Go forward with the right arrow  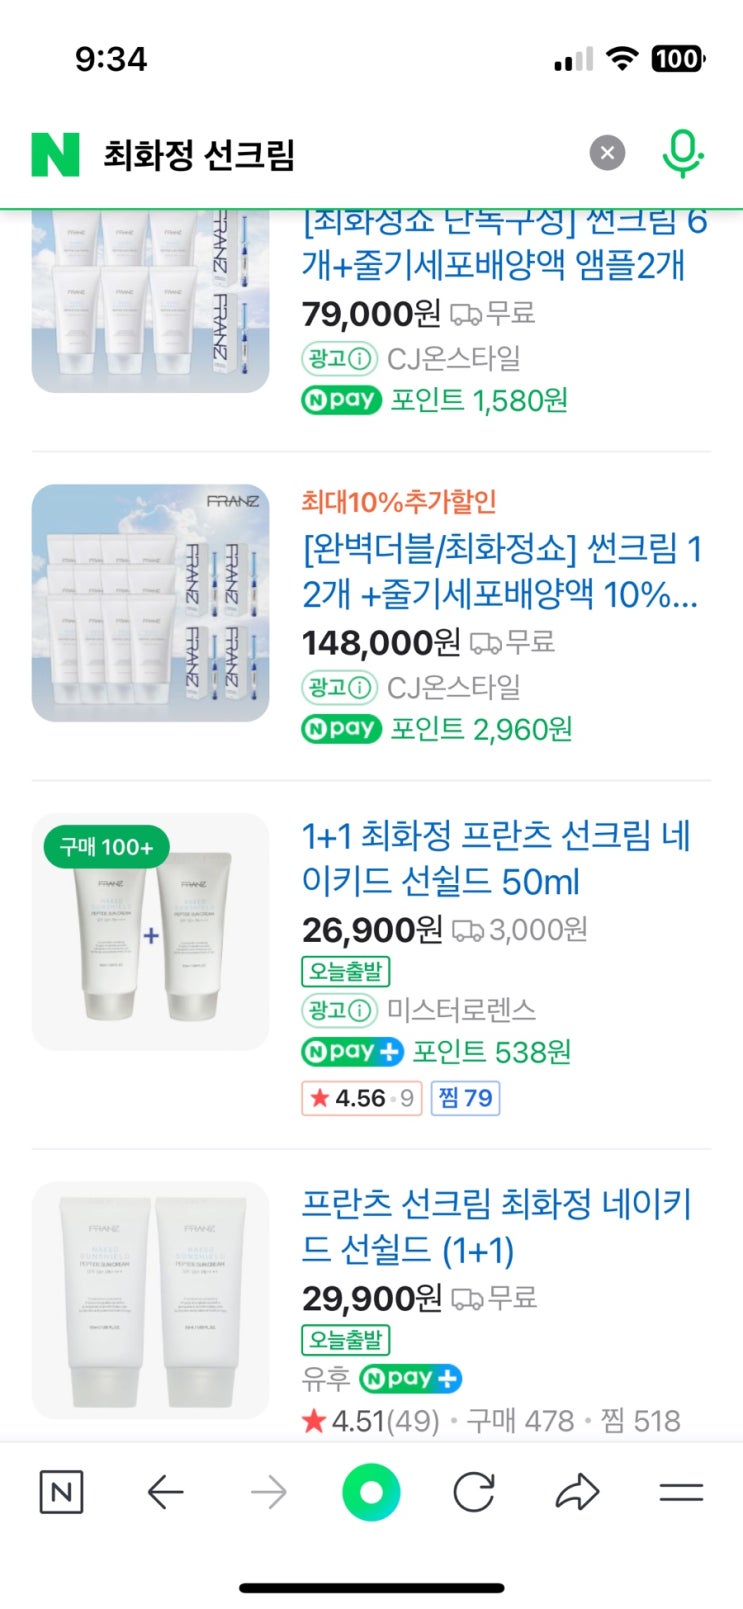pyautogui.click(x=268, y=1493)
